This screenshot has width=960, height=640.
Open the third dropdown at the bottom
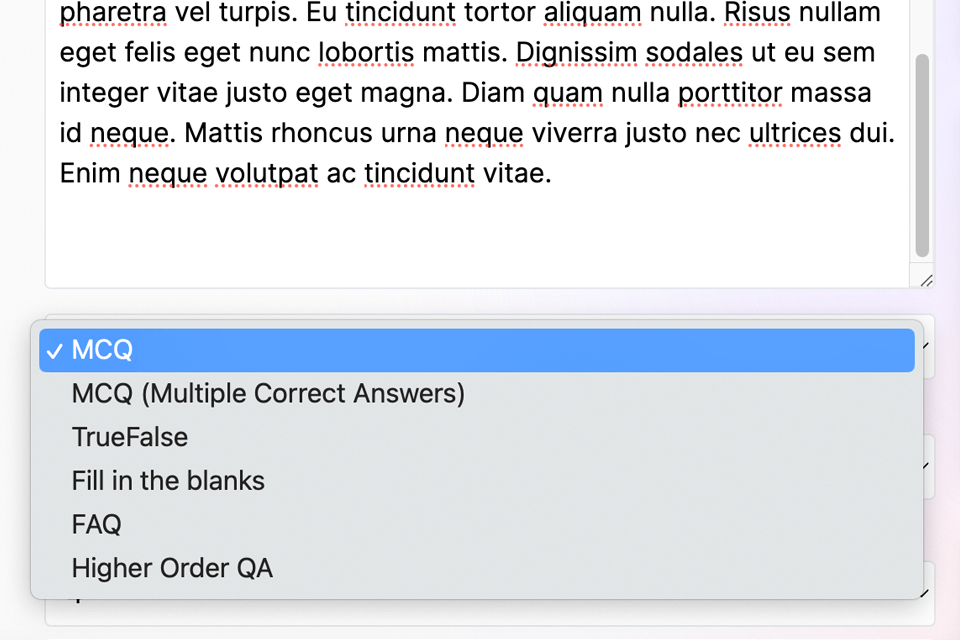click(x=927, y=594)
